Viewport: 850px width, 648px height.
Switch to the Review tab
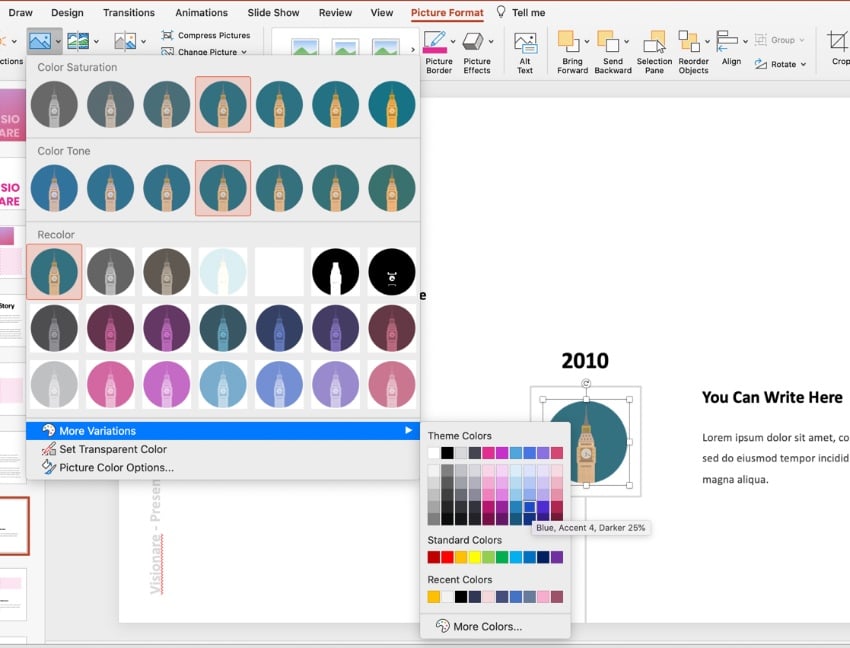[x=335, y=12]
